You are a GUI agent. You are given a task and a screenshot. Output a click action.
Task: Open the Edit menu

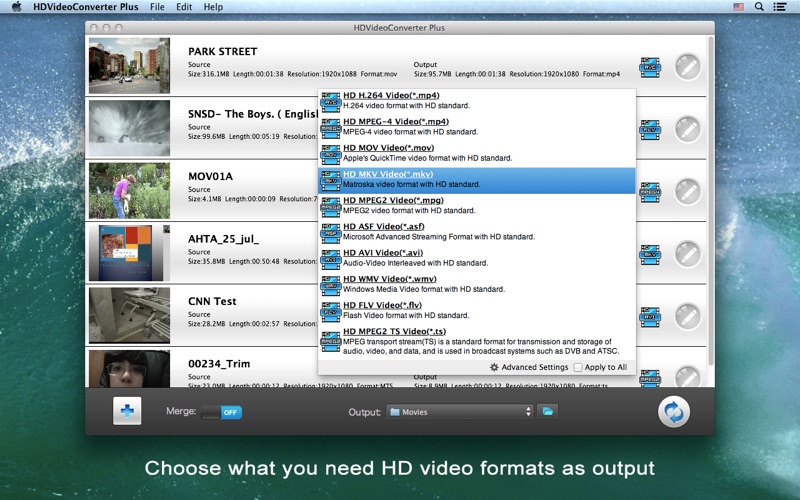pos(184,7)
